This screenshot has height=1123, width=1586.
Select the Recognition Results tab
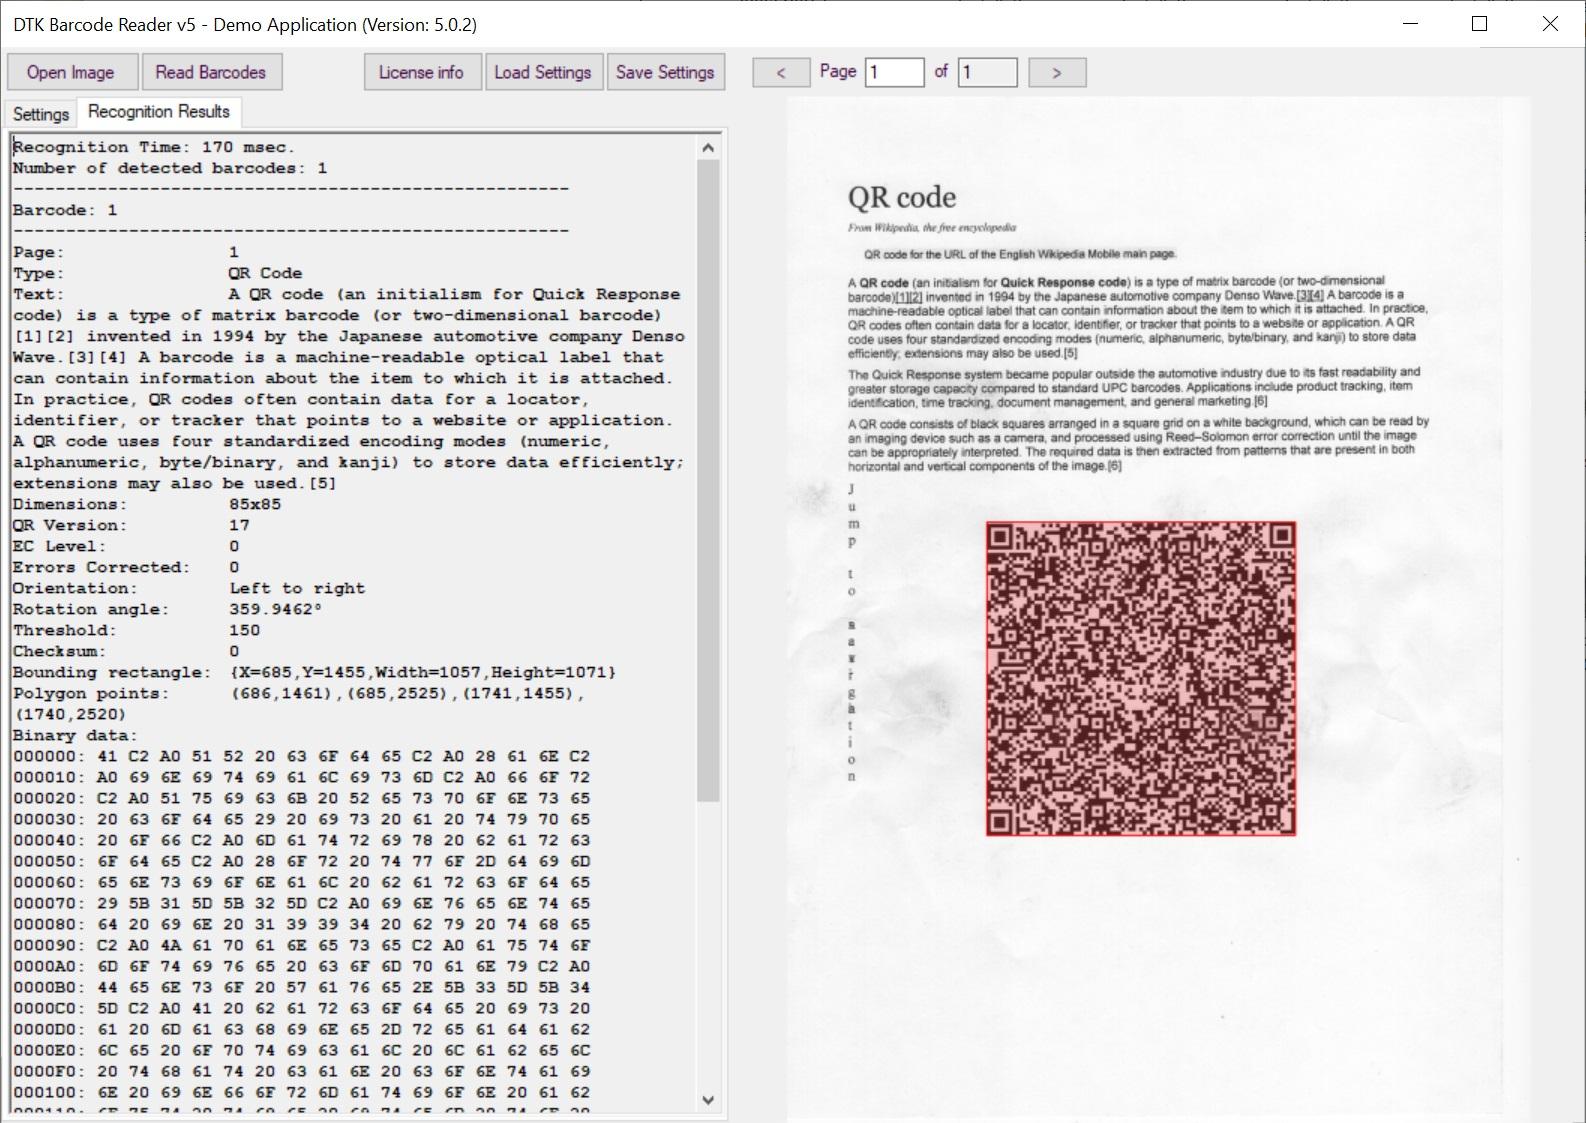[159, 112]
